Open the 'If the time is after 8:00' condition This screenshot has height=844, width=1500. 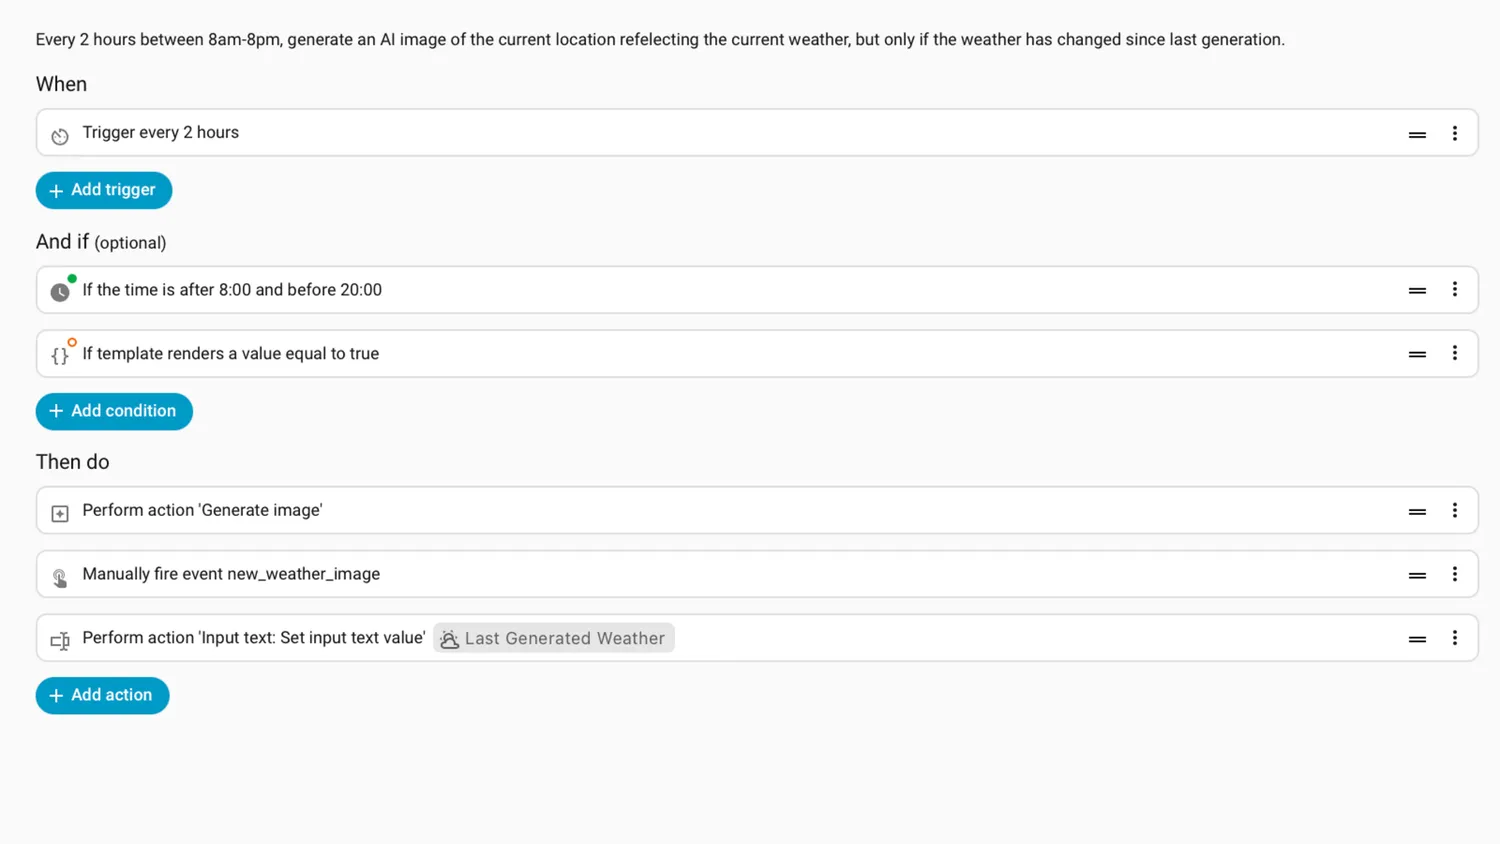(757, 290)
